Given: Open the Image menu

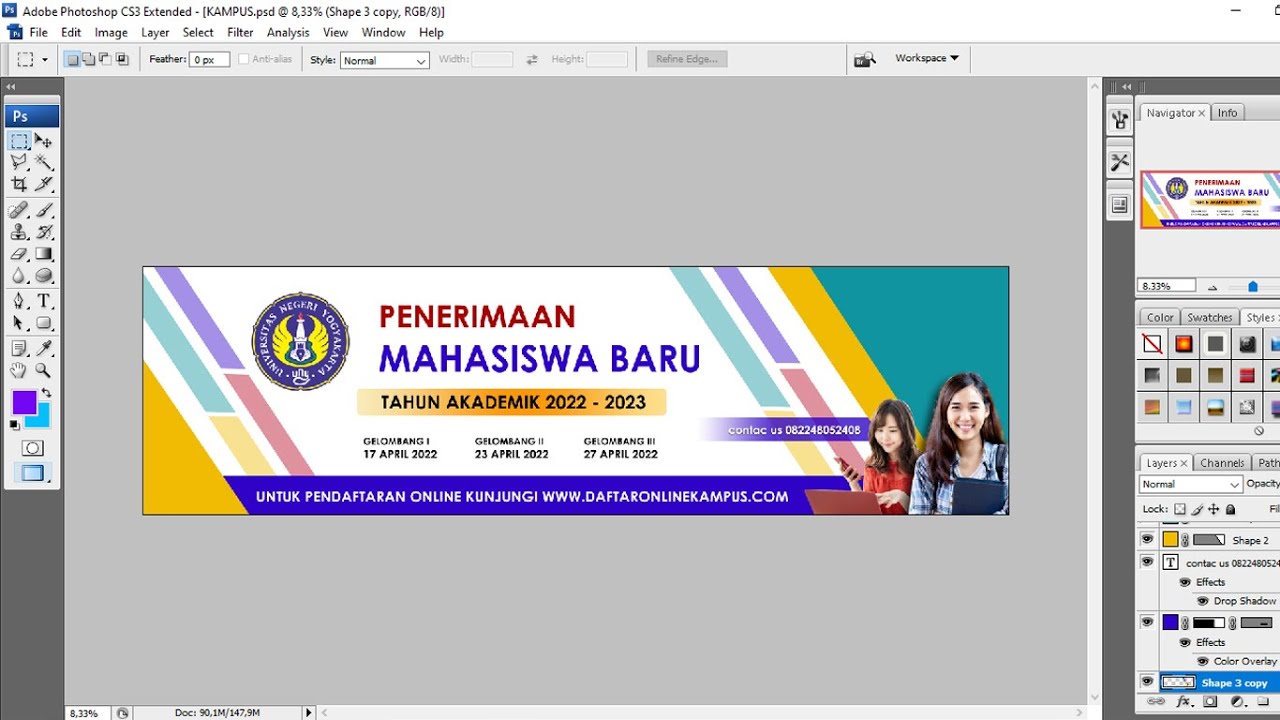Looking at the screenshot, I should pyautogui.click(x=111, y=32).
